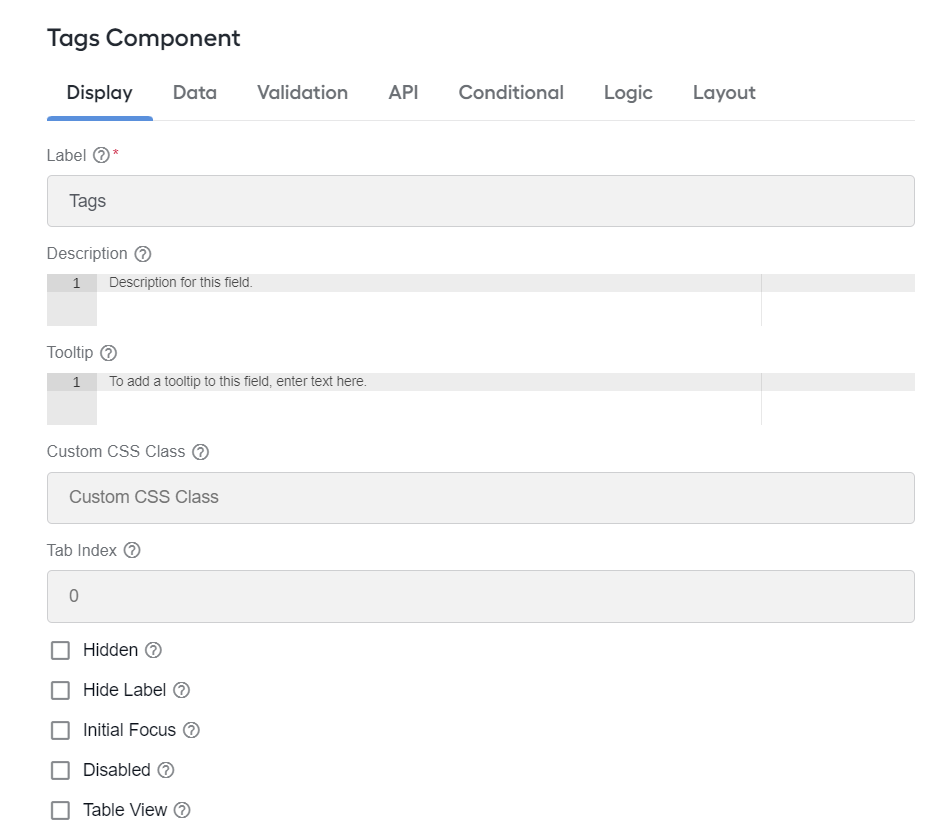The image size is (931, 832).
Task: Click the help icon beside Disabled
Action: point(166,770)
